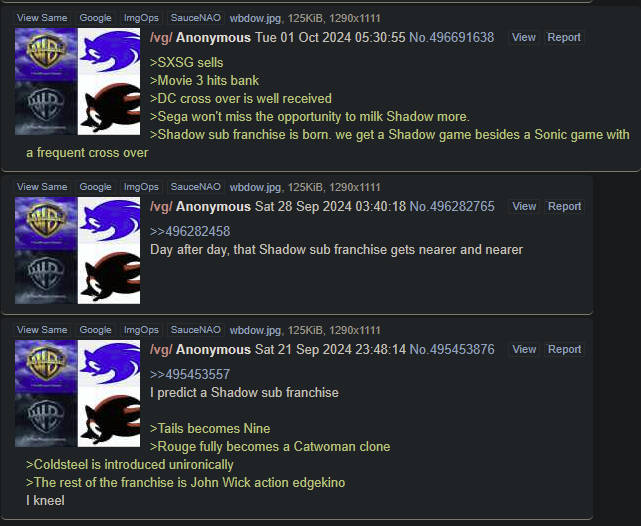Follow the quote link >>495453557
641x526 pixels.
click(190, 374)
